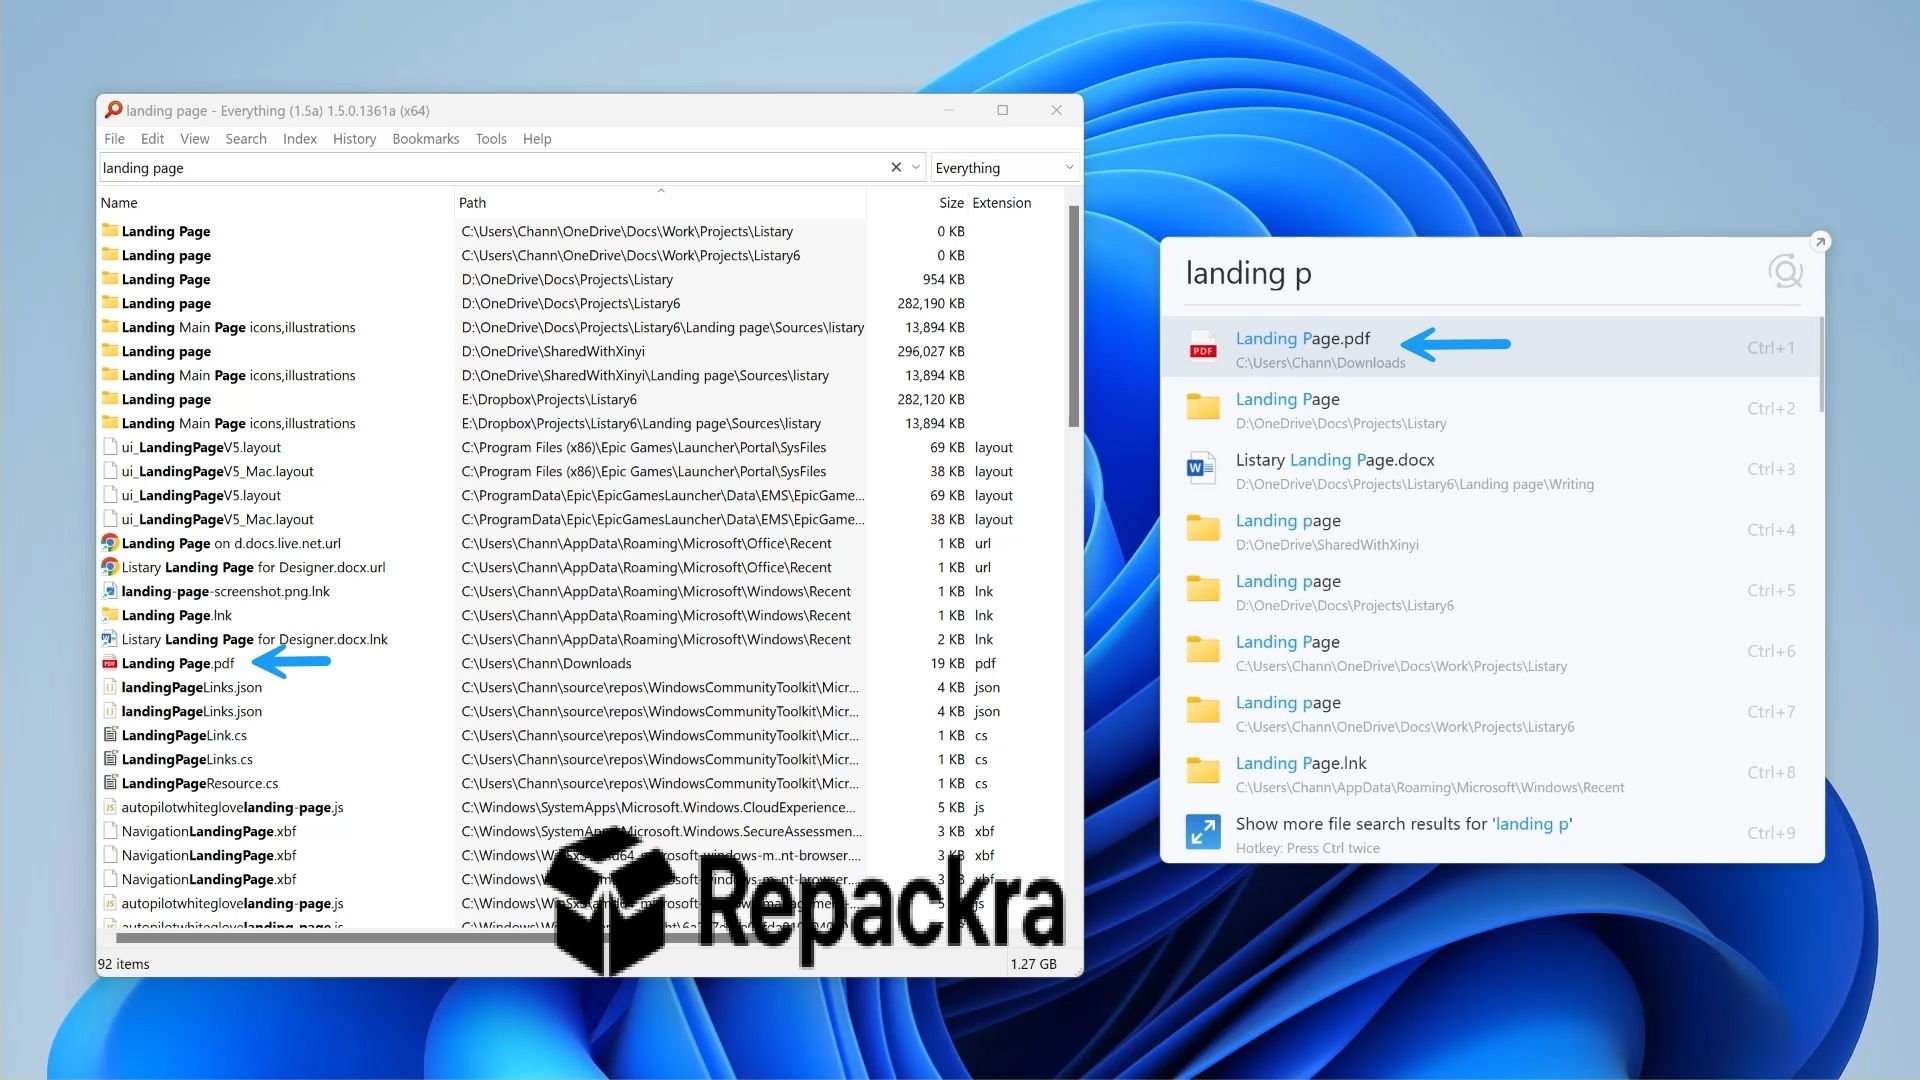Select NavigationLandingPage.xbf in SecureAssessment path
This screenshot has height=1080, width=1920.
209,831
